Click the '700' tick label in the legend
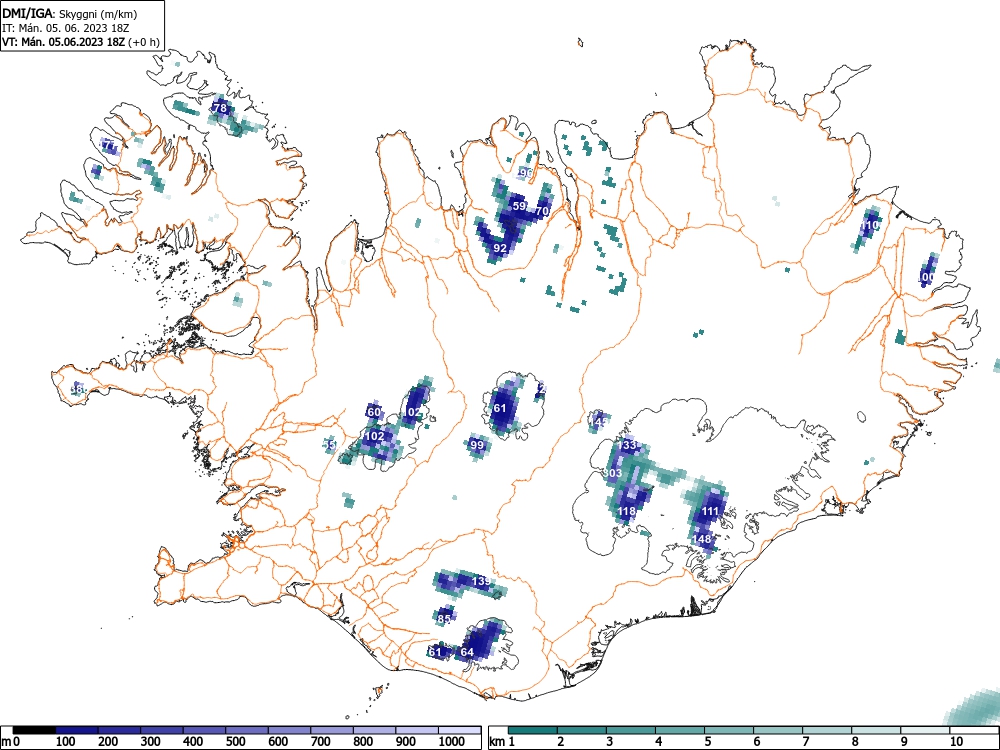The height and width of the screenshot is (750, 1000). [x=321, y=742]
